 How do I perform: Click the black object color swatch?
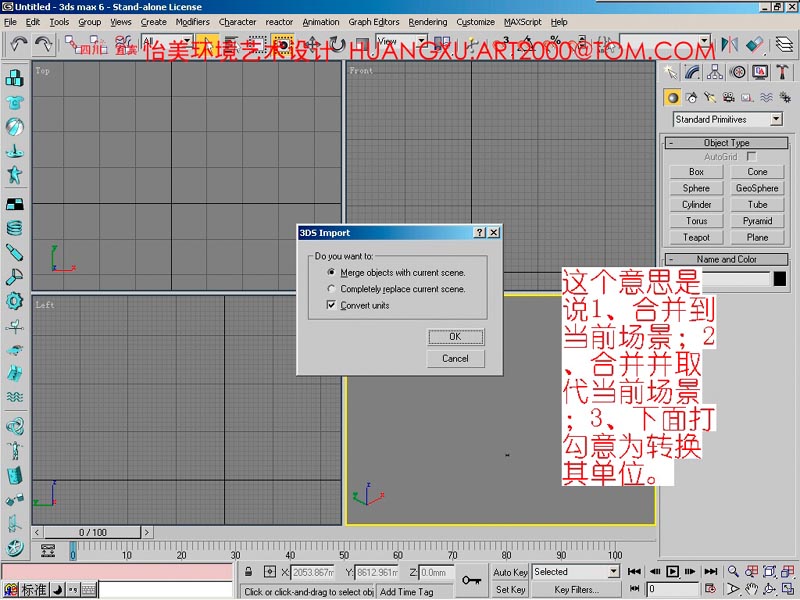coord(780,279)
